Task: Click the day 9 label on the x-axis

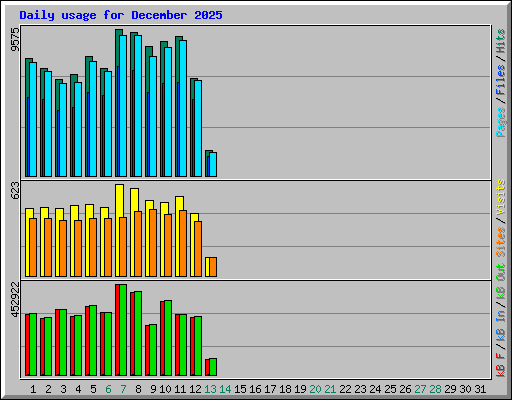Action: (x=153, y=389)
